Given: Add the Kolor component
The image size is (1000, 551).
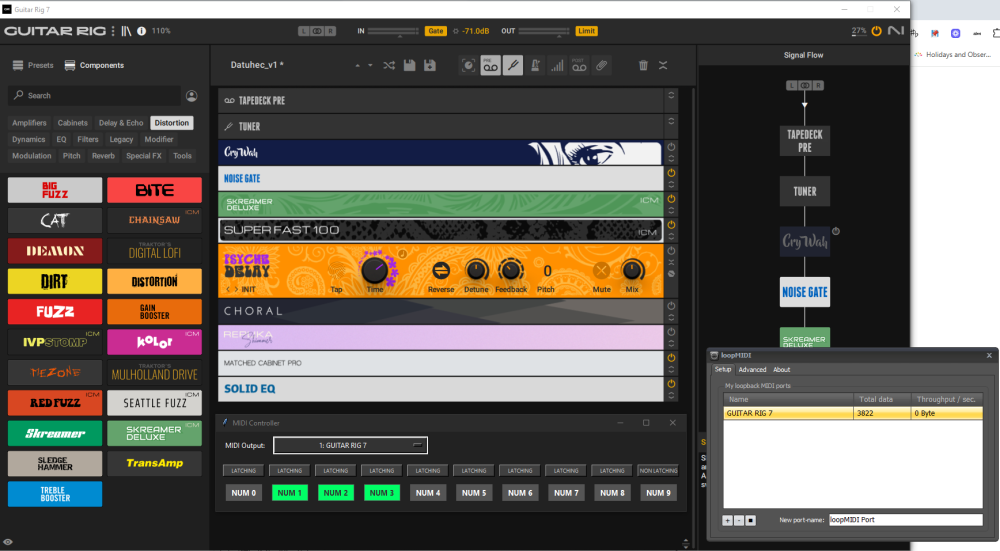Looking at the screenshot, I should click(x=154, y=342).
